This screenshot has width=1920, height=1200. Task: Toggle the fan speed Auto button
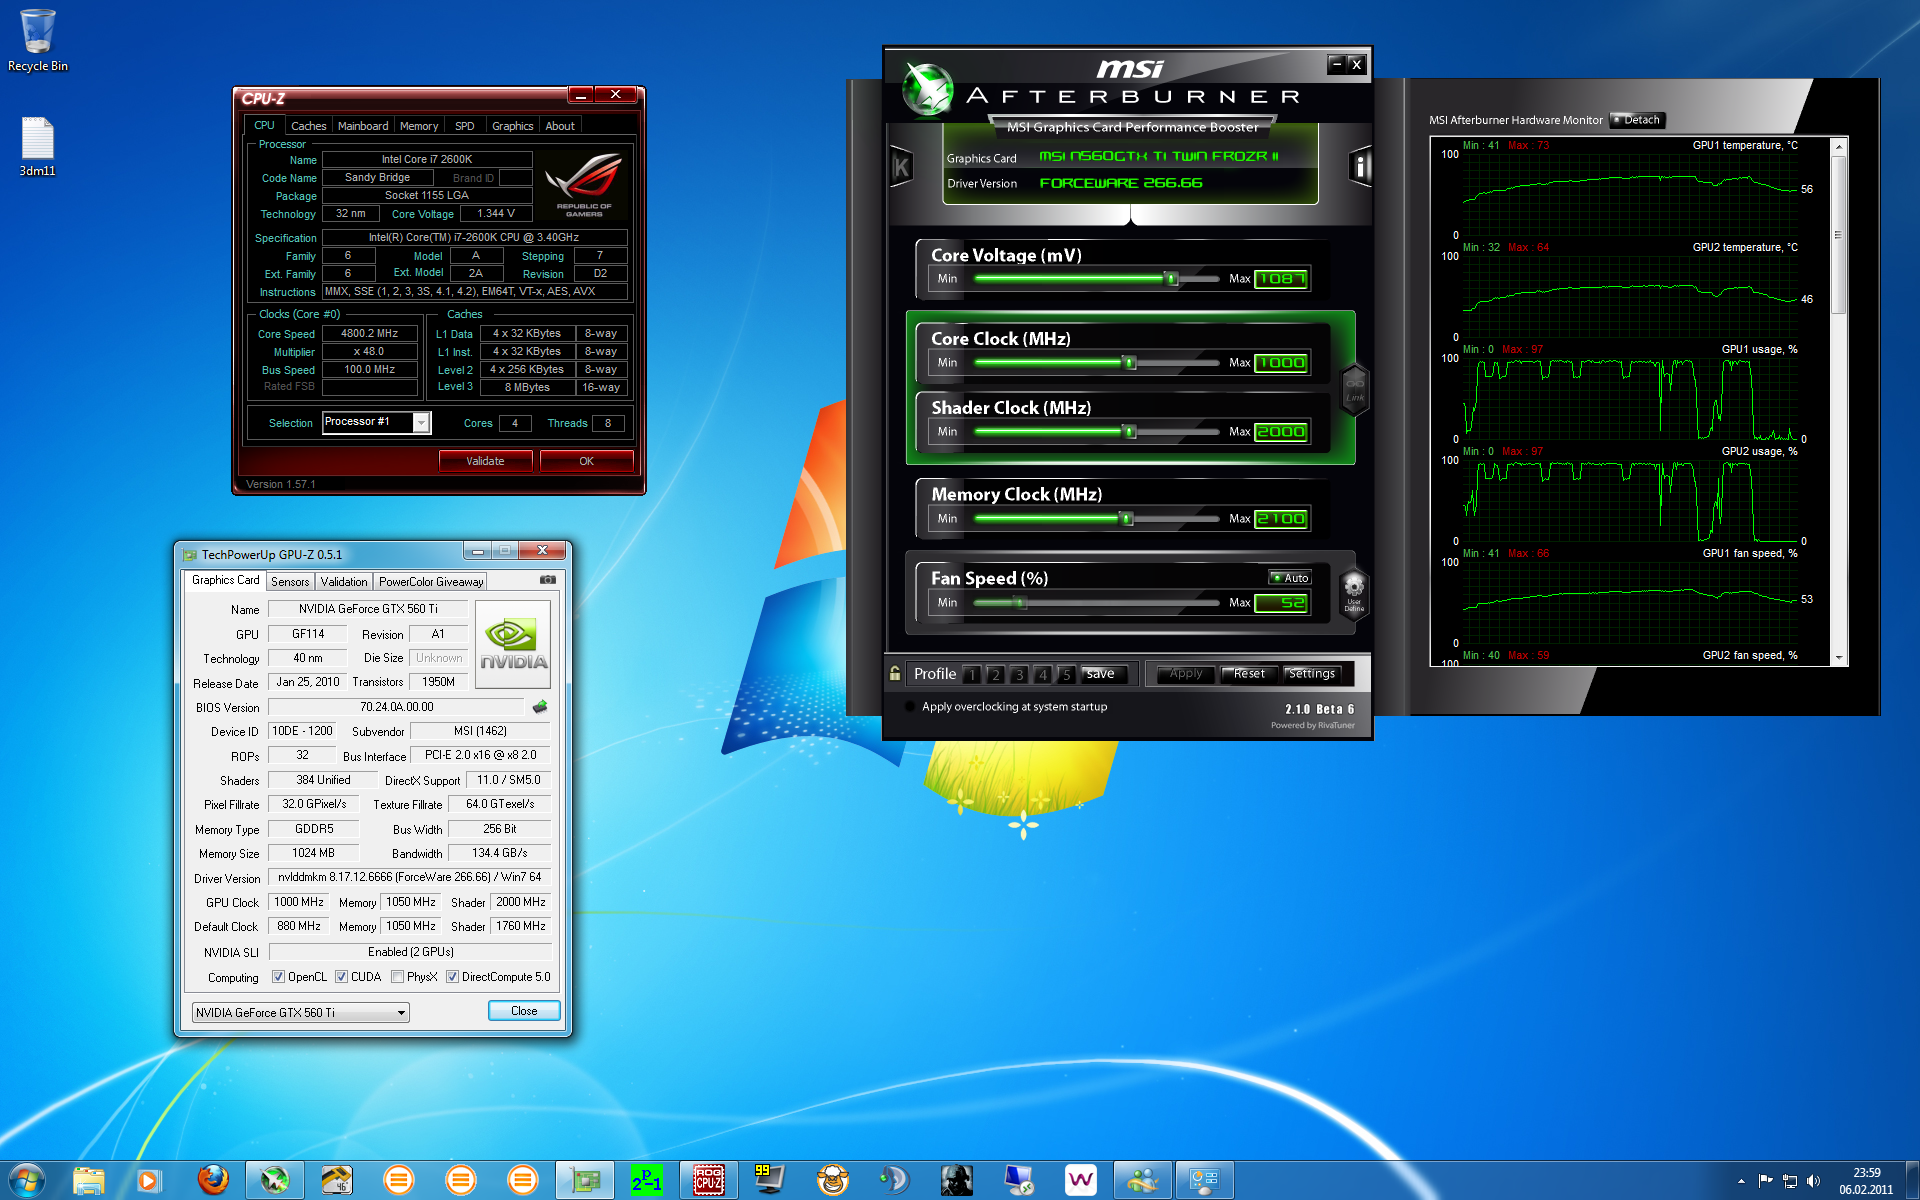point(1290,578)
